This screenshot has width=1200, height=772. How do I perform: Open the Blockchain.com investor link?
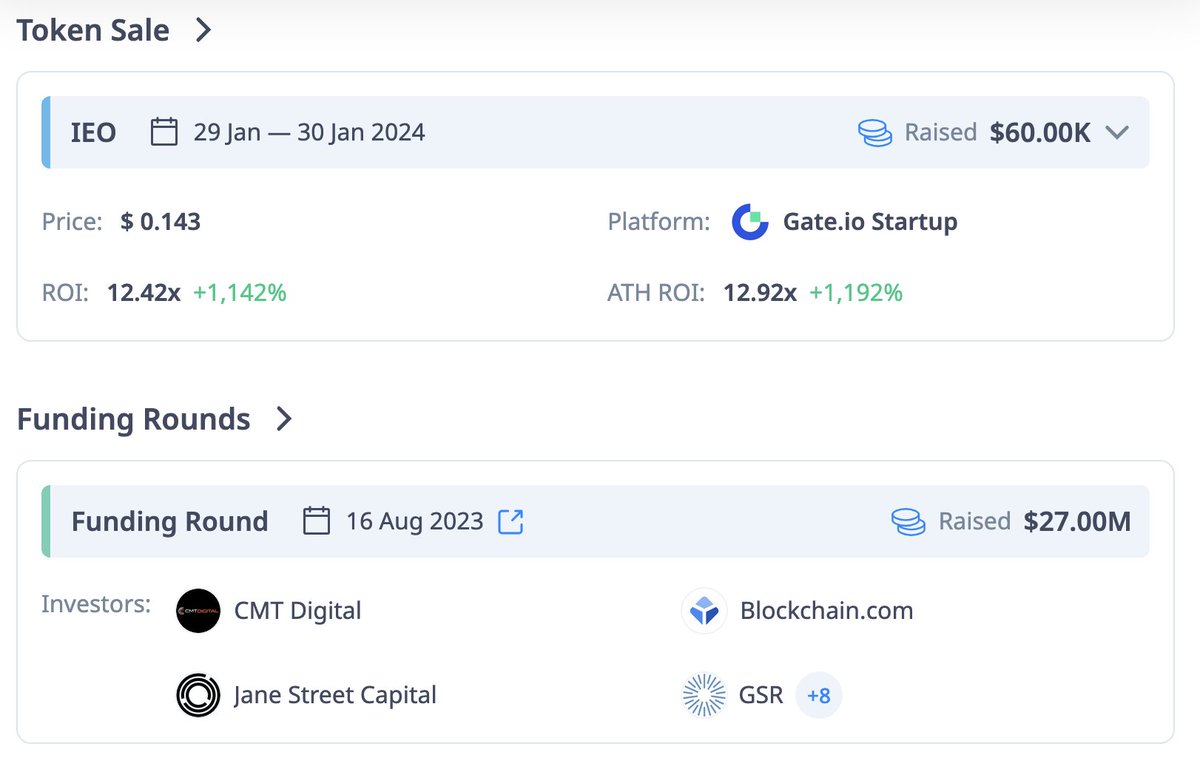click(x=827, y=610)
